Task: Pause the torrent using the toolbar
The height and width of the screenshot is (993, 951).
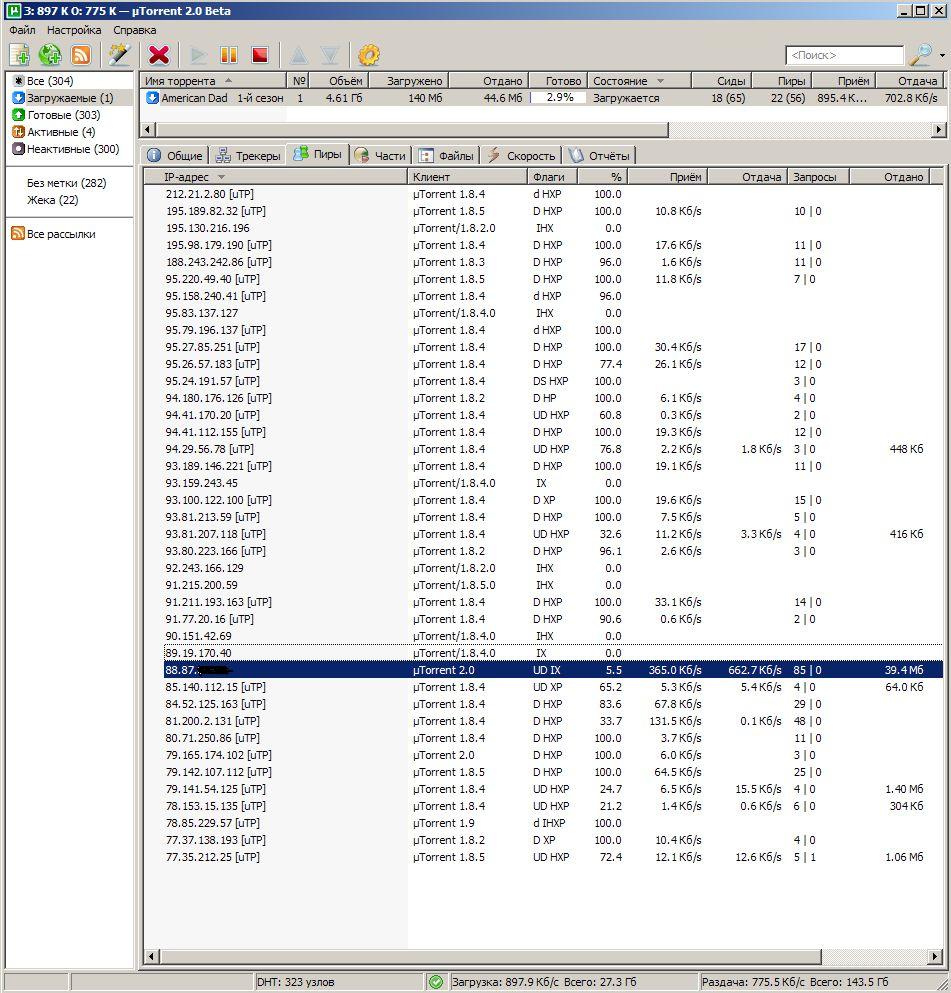Action: coord(229,55)
